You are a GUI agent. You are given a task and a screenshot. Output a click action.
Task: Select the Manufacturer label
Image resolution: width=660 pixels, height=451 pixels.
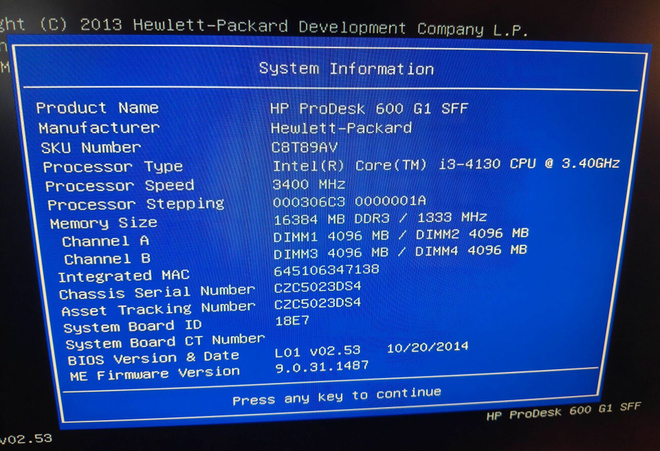point(99,128)
